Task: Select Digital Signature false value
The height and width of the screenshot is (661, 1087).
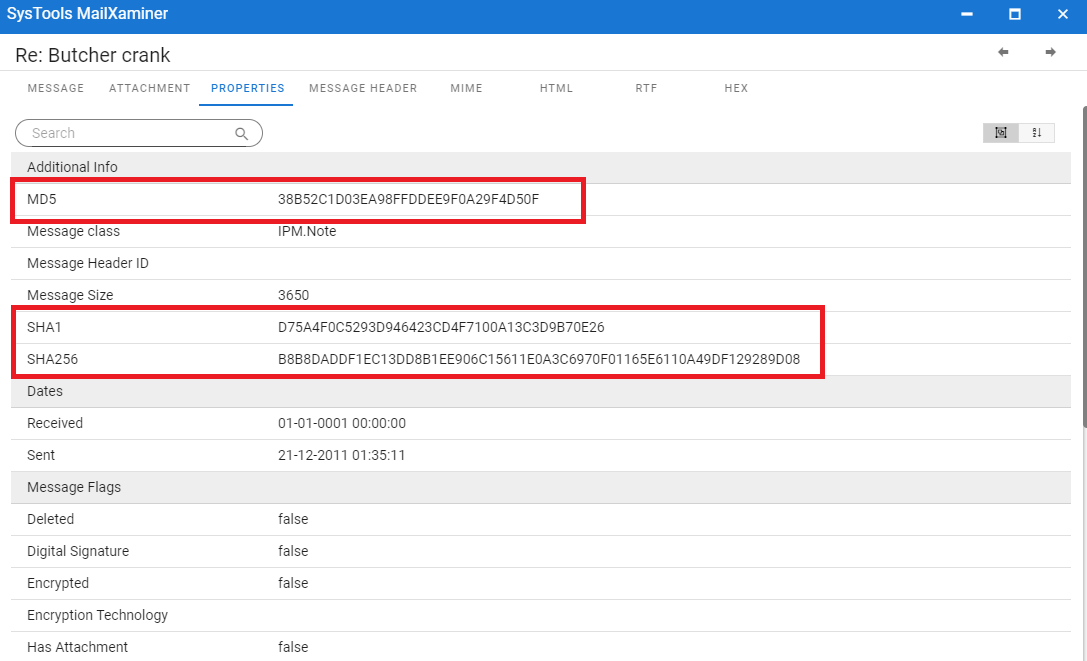Action: (293, 551)
